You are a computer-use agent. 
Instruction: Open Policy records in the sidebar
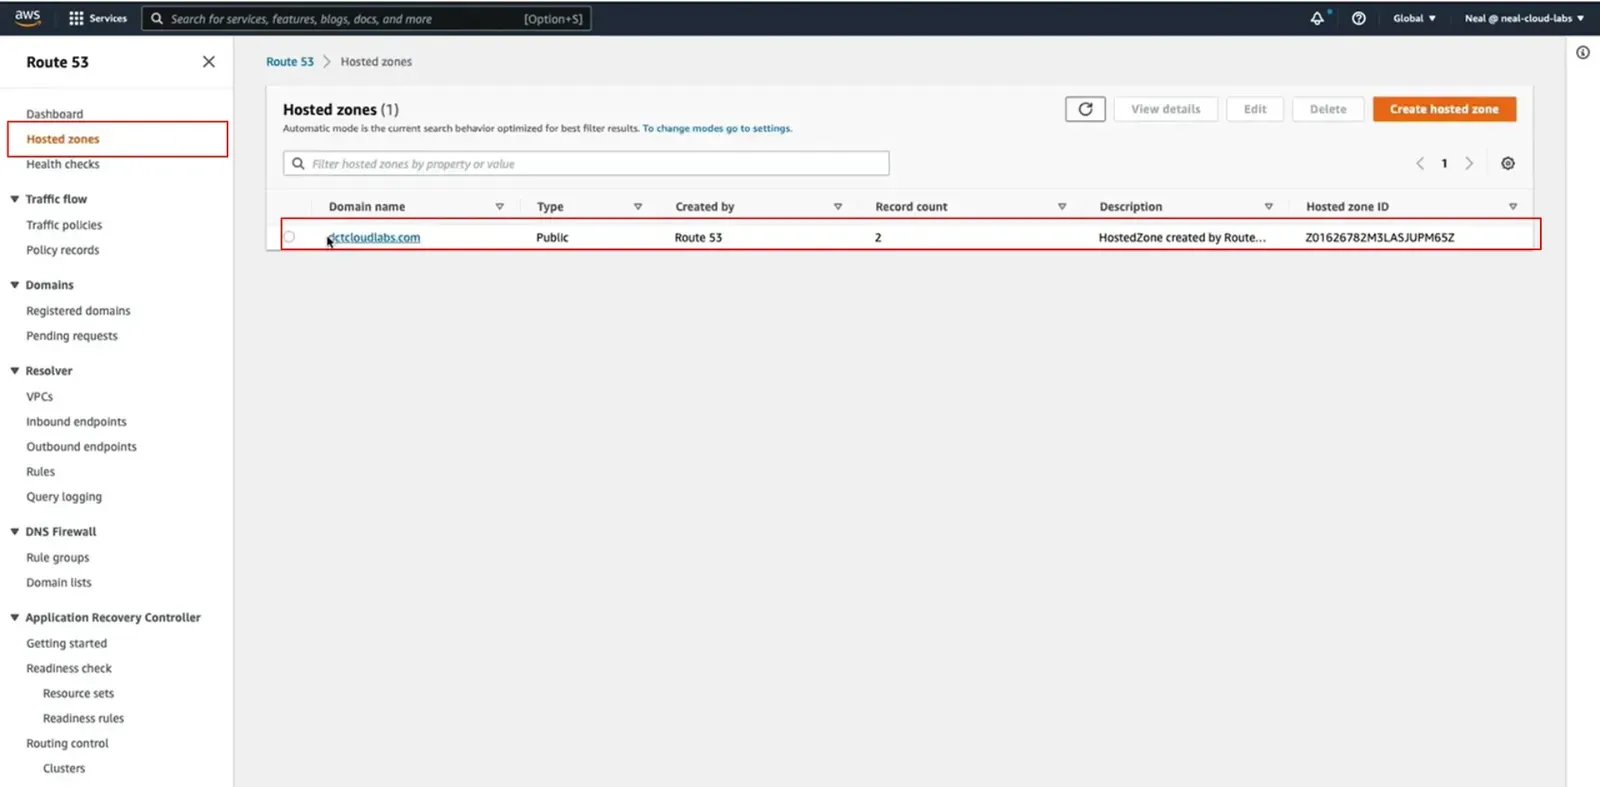pos(63,250)
